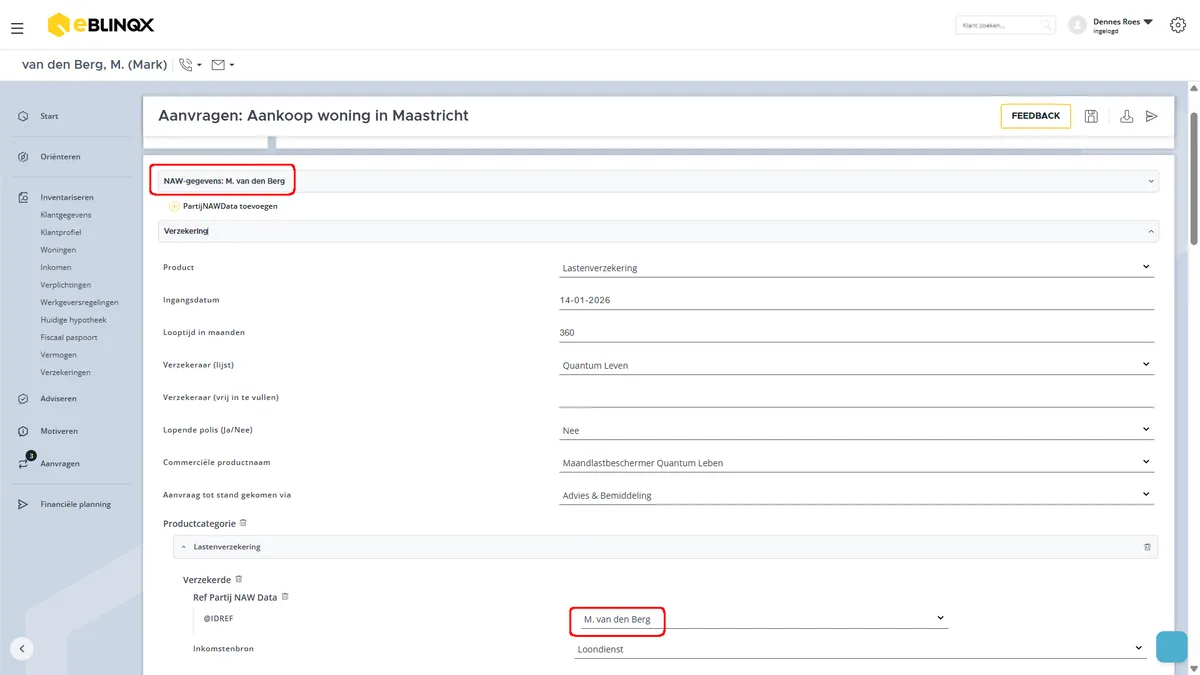Open the Aanvraag tot stand gekomen via dropdown

[856, 495]
